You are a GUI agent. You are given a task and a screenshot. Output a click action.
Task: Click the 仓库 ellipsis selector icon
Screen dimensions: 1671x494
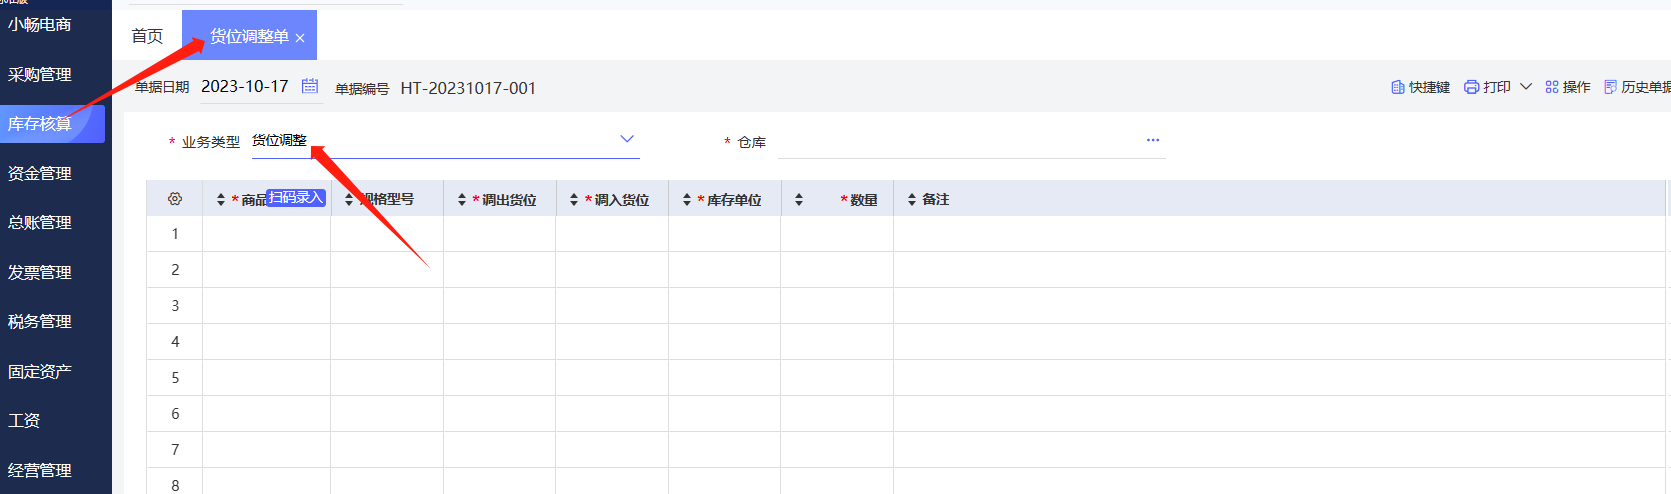click(1153, 141)
